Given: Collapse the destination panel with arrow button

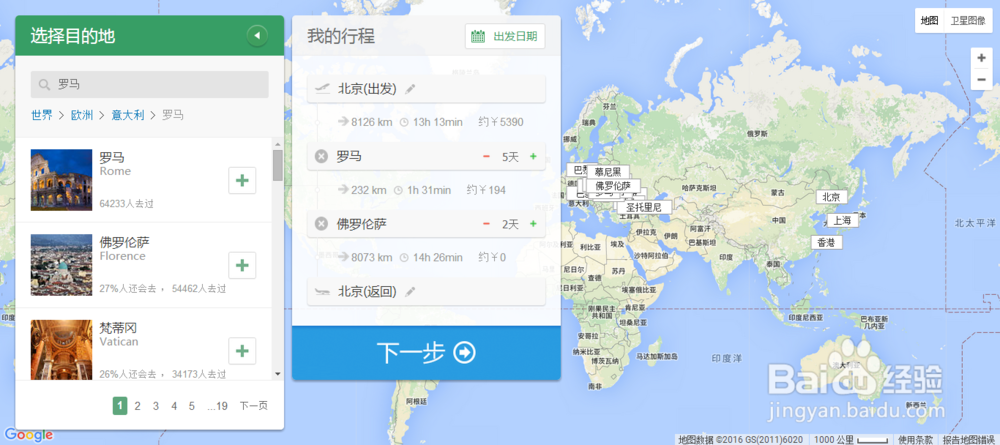Looking at the screenshot, I should point(257,36).
